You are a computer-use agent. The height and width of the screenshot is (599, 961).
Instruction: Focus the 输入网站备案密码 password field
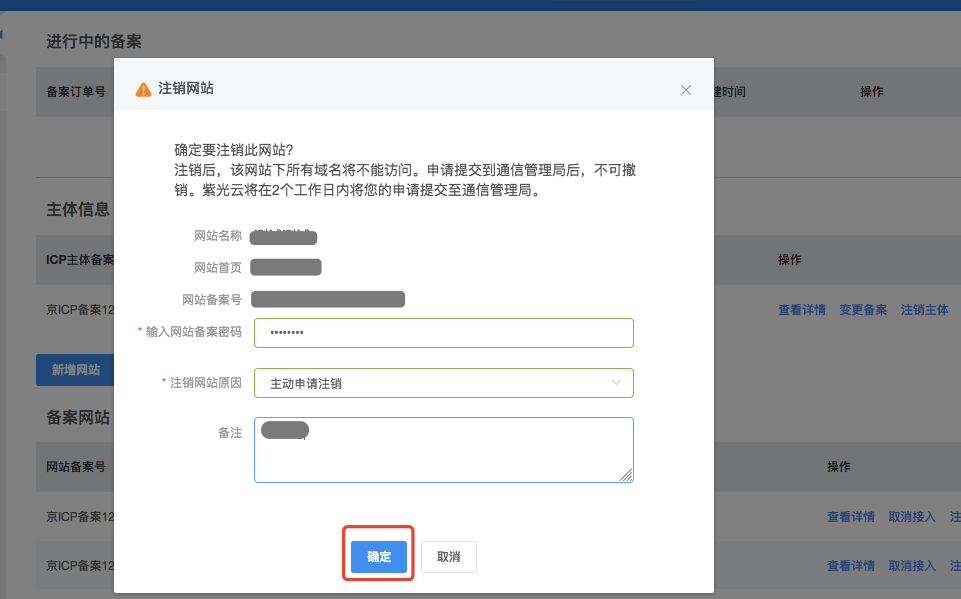443,332
